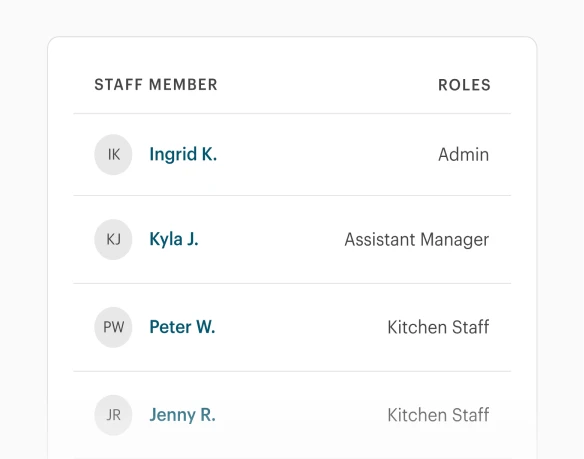
Task: Select the Ingrid K. table row
Action: pyautogui.click(x=292, y=155)
